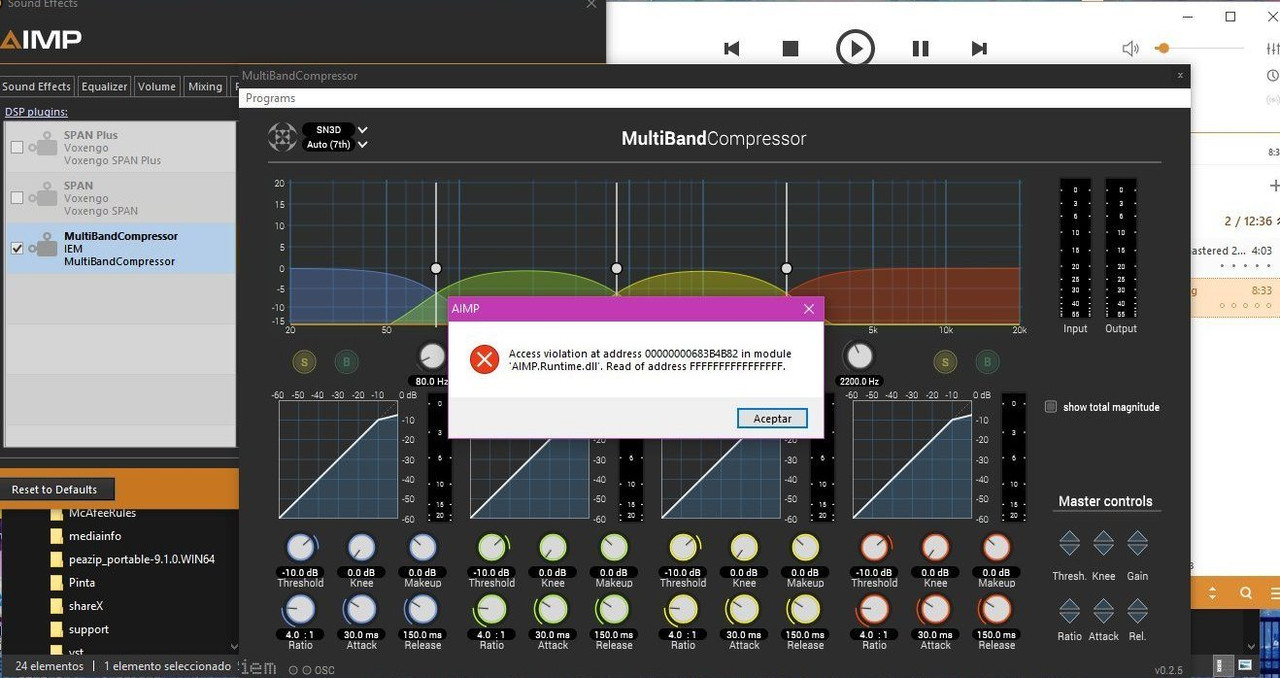Click the blue band Attack knob
Image resolution: width=1280 pixels, height=678 pixels.
coord(361,609)
